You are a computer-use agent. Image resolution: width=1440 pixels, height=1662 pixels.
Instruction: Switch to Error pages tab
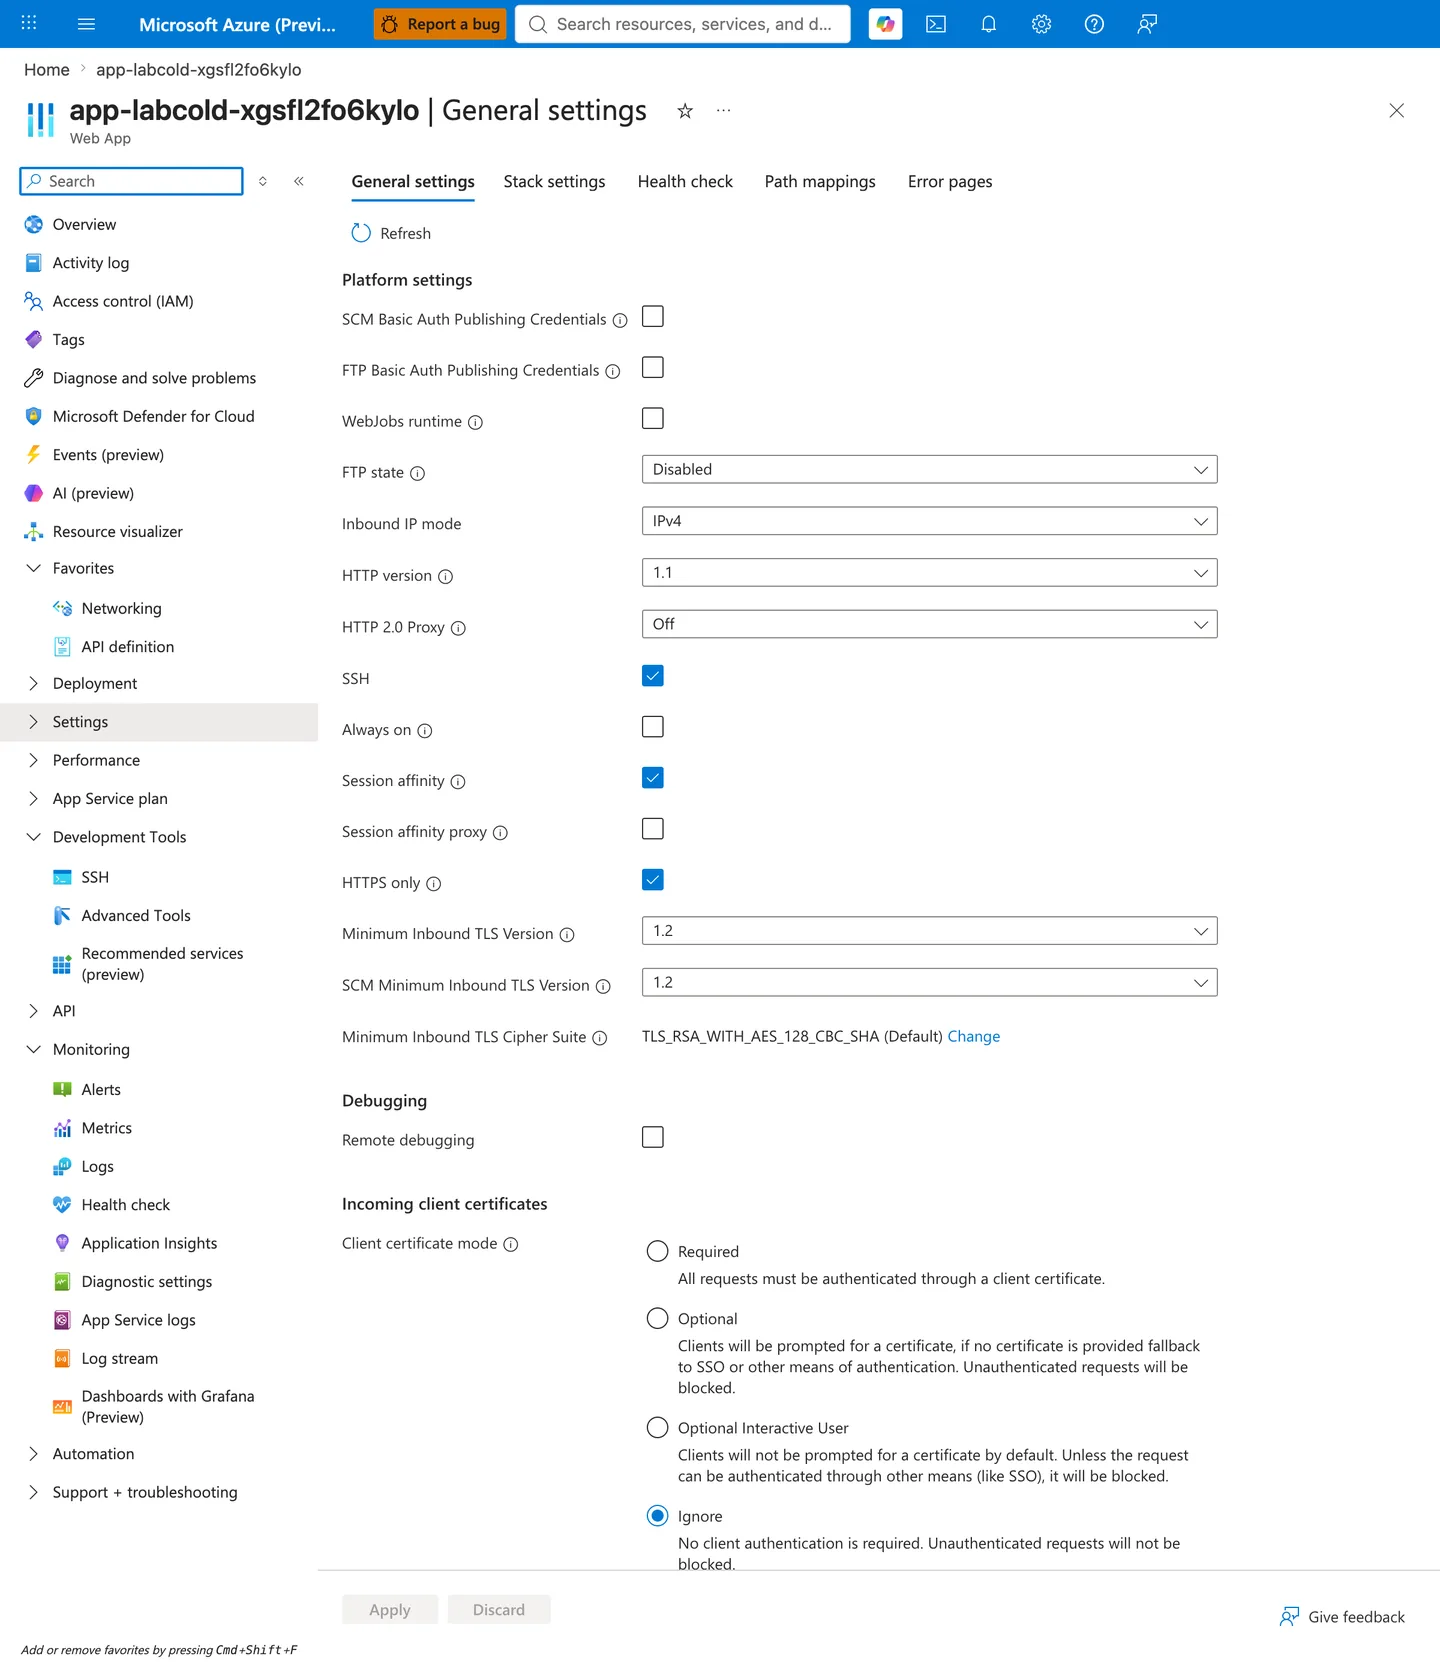tap(950, 181)
